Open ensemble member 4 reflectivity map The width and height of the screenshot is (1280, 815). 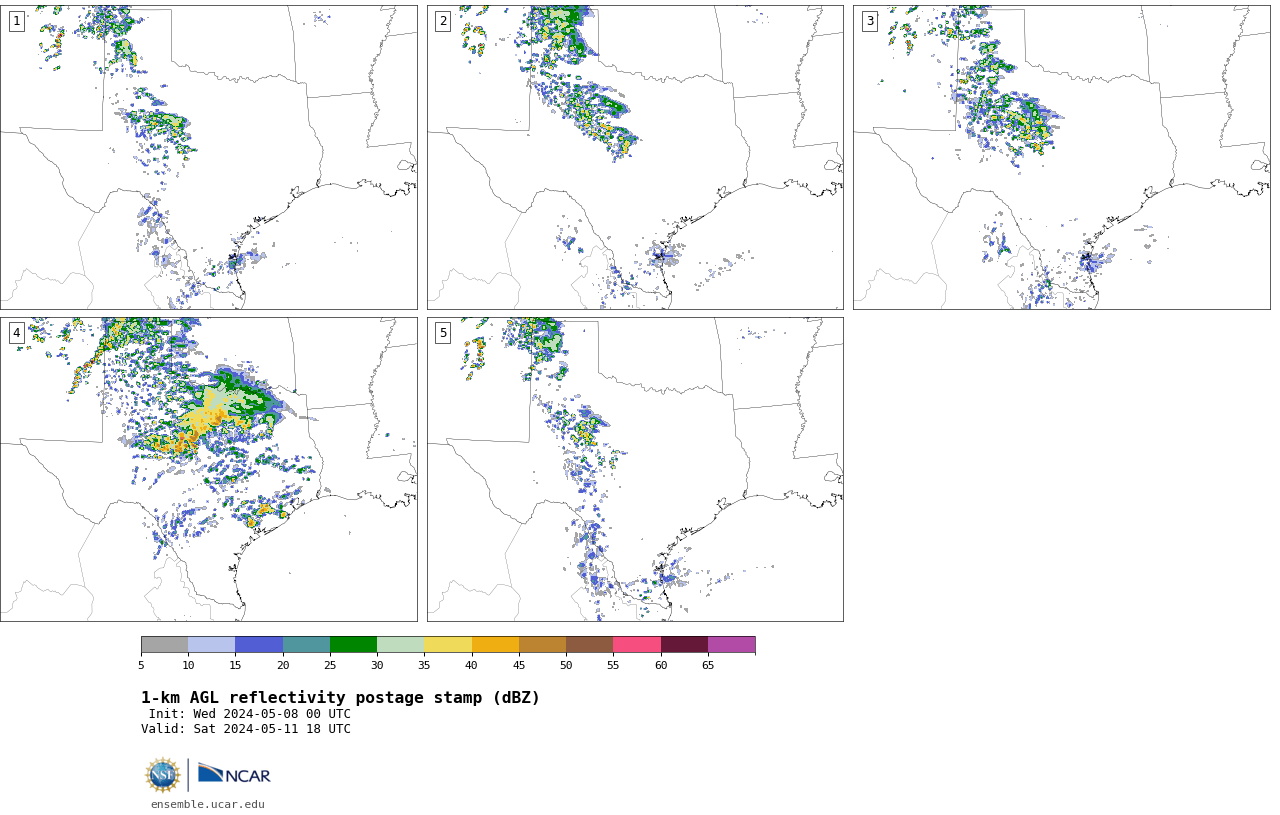[208, 469]
